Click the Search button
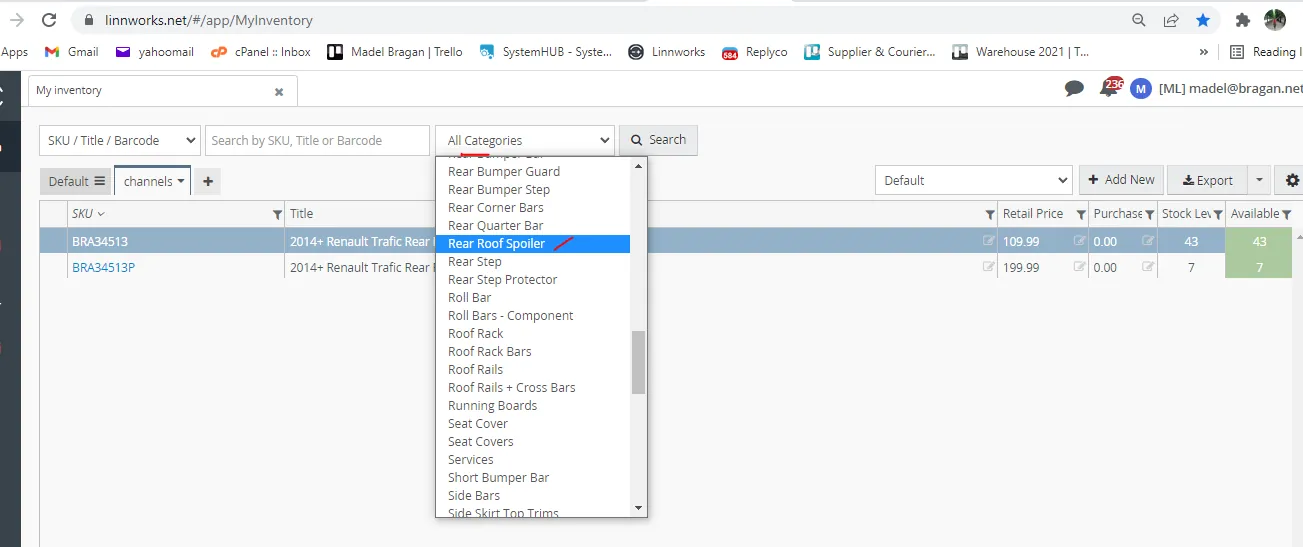 coord(658,140)
